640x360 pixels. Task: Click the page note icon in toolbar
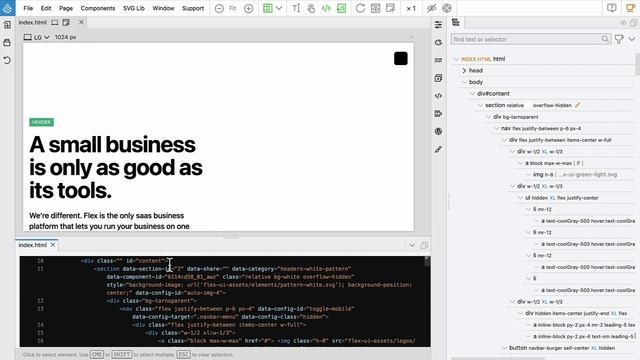coord(391,8)
